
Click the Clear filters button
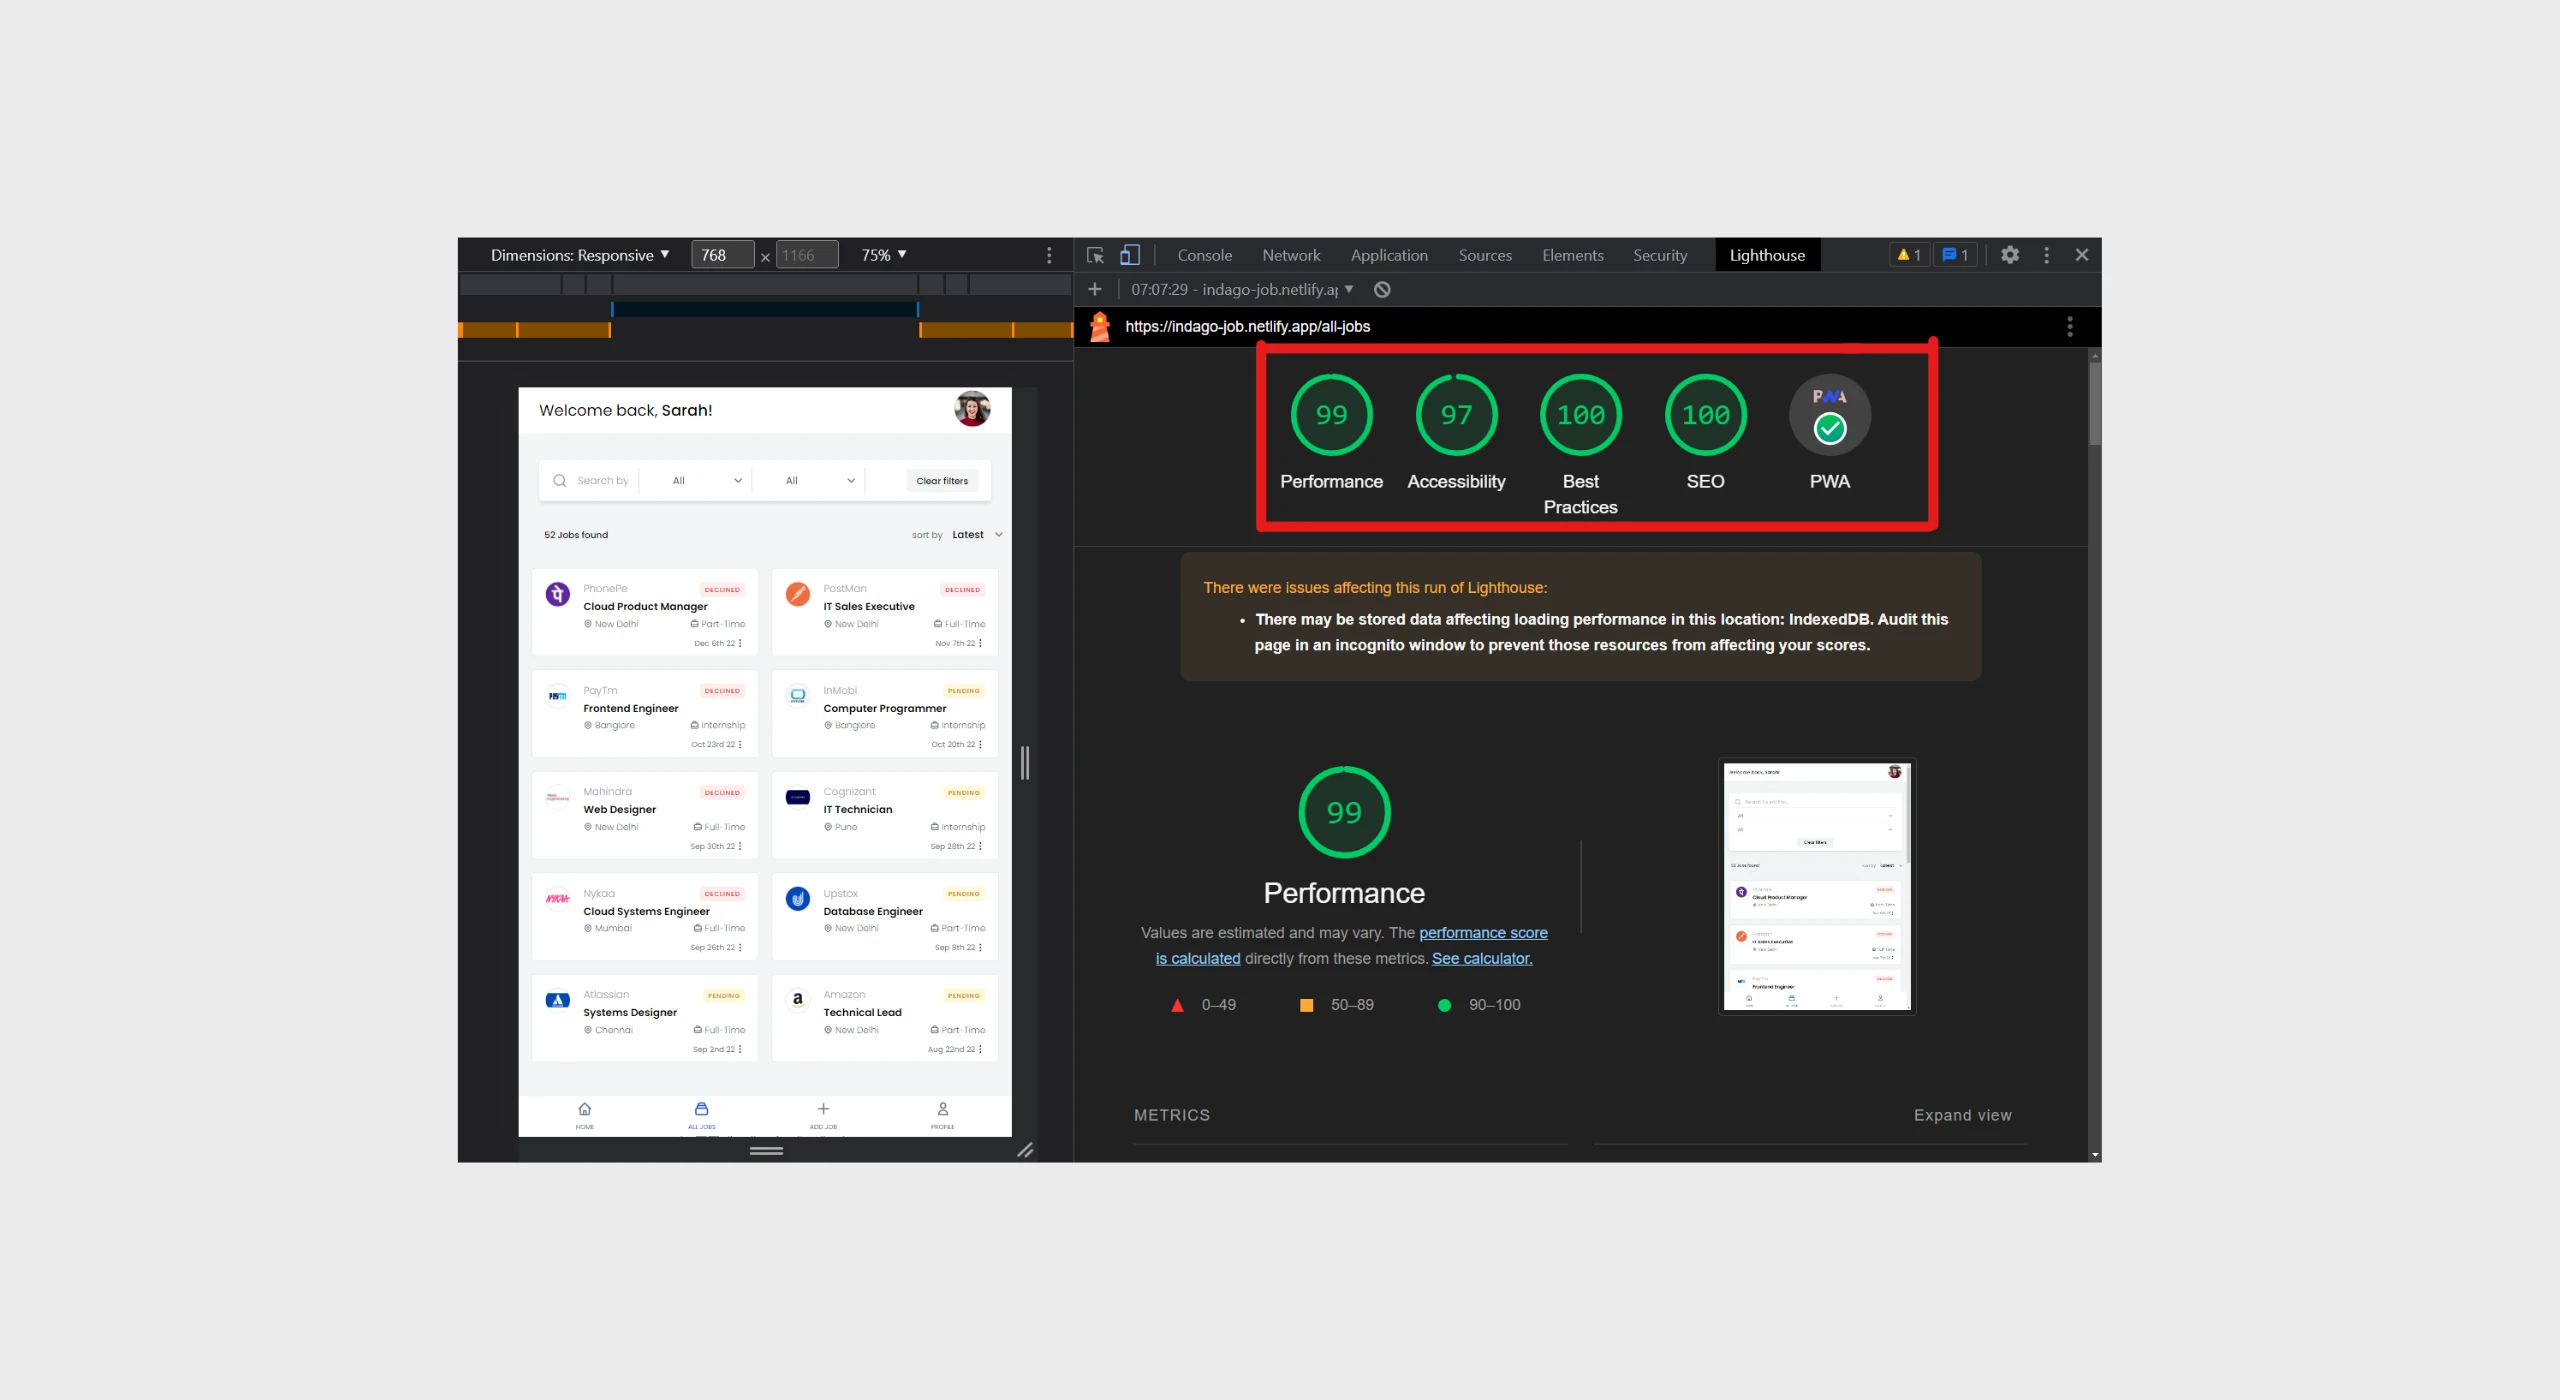pos(942,481)
